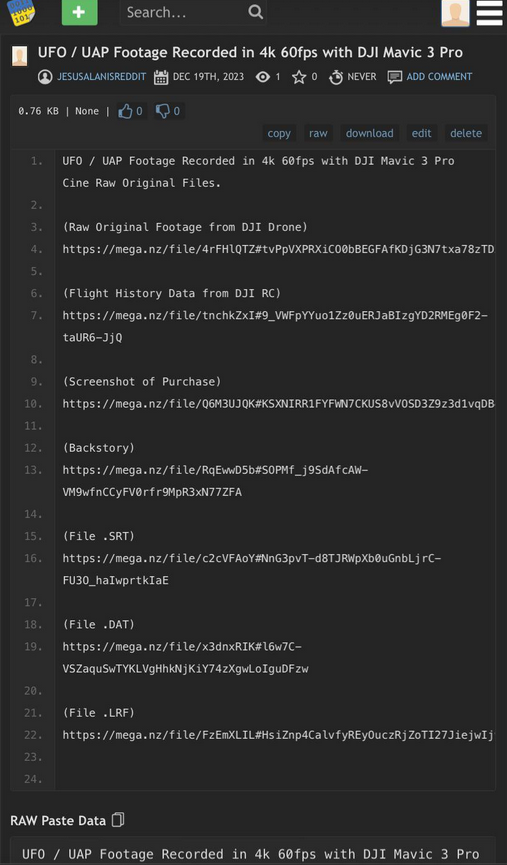The height and width of the screenshot is (865, 507).
Task: Click in the Search field
Action: coord(185,12)
